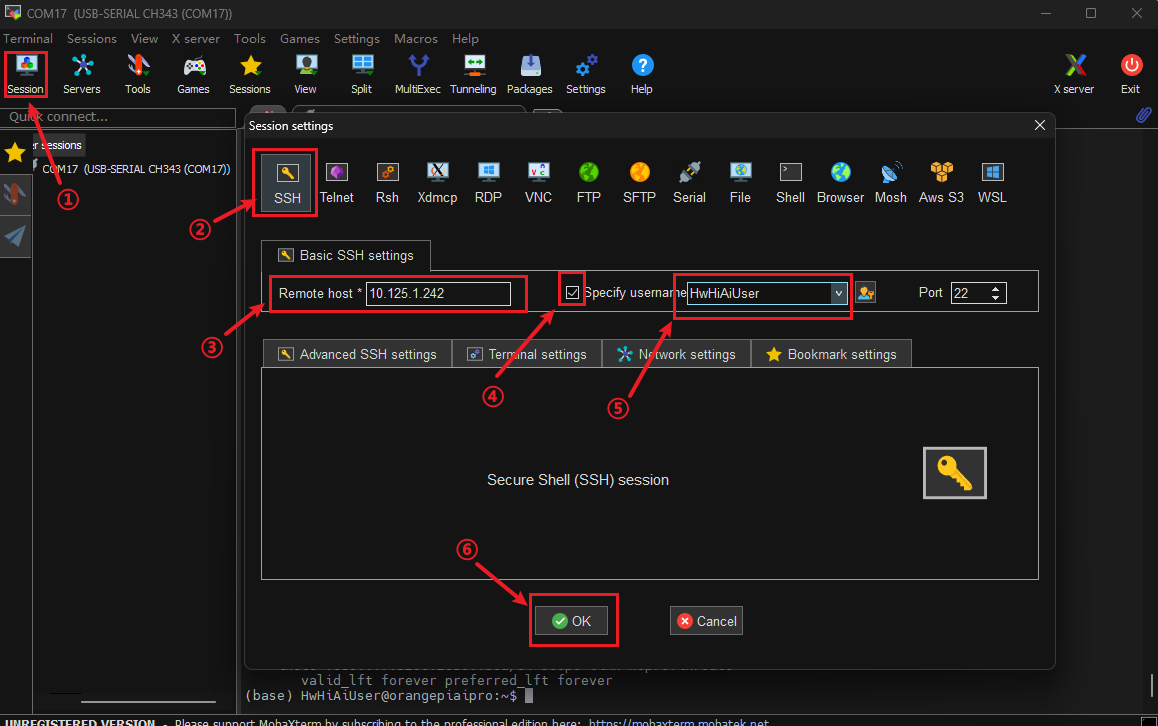Open the View toolbar icon
This screenshot has width=1158, height=726.
(306, 75)
